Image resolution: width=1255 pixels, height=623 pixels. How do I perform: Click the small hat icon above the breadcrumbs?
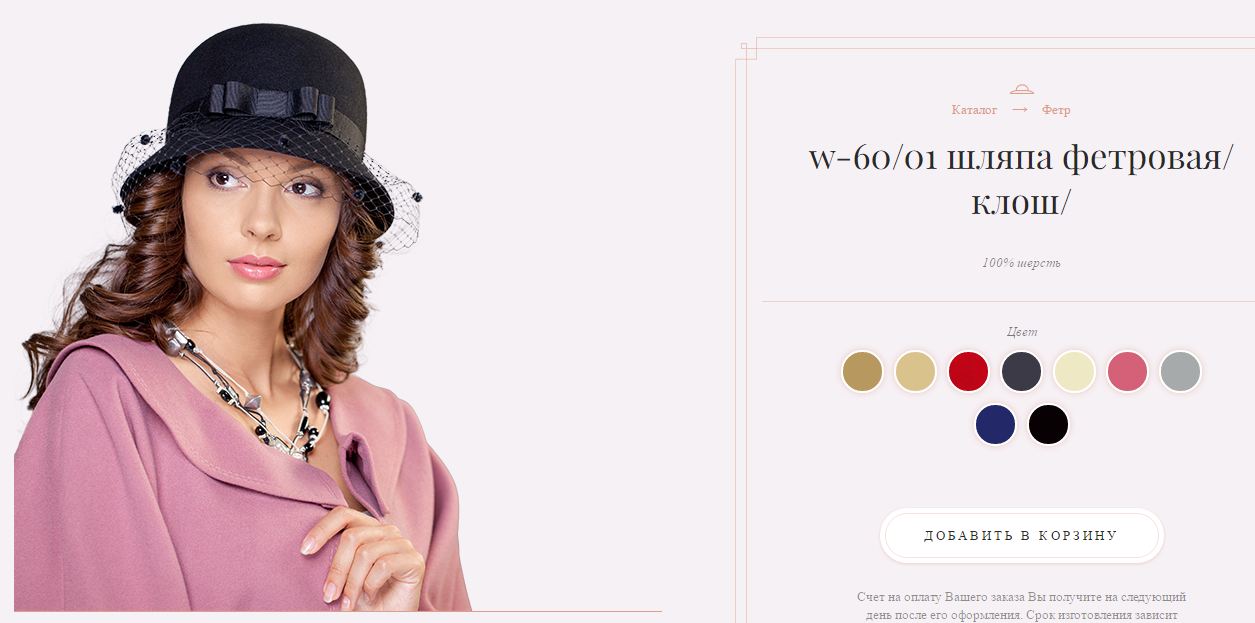click(x=1021, y=90)
